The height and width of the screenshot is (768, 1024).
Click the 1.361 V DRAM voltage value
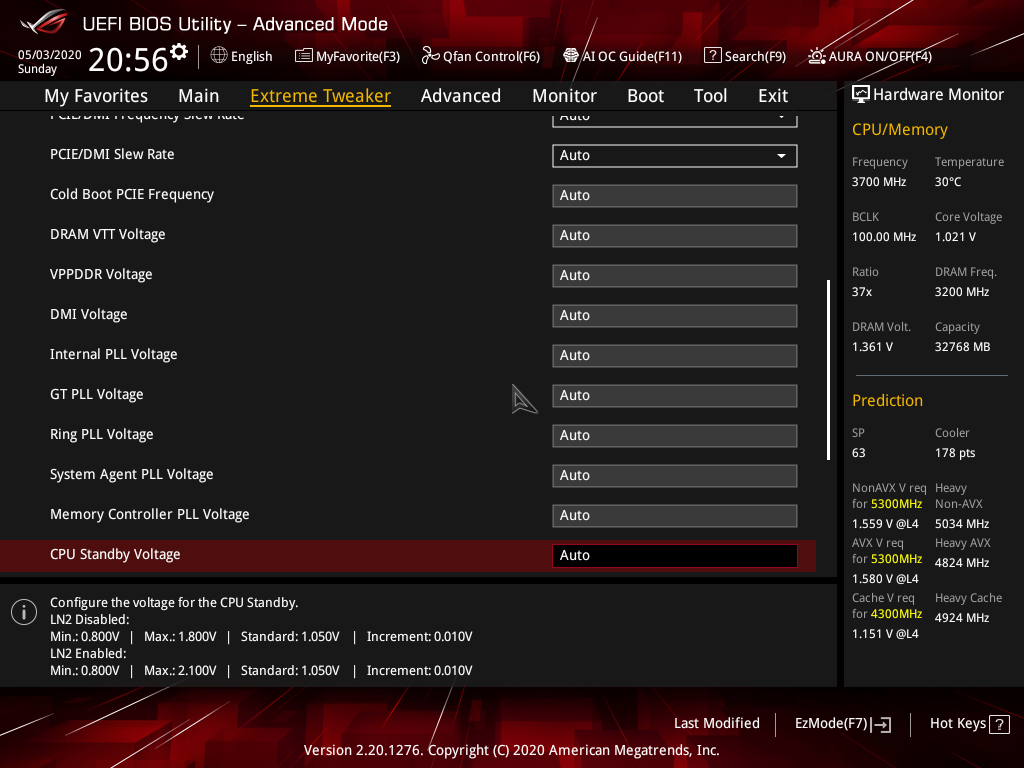point(872,347)
